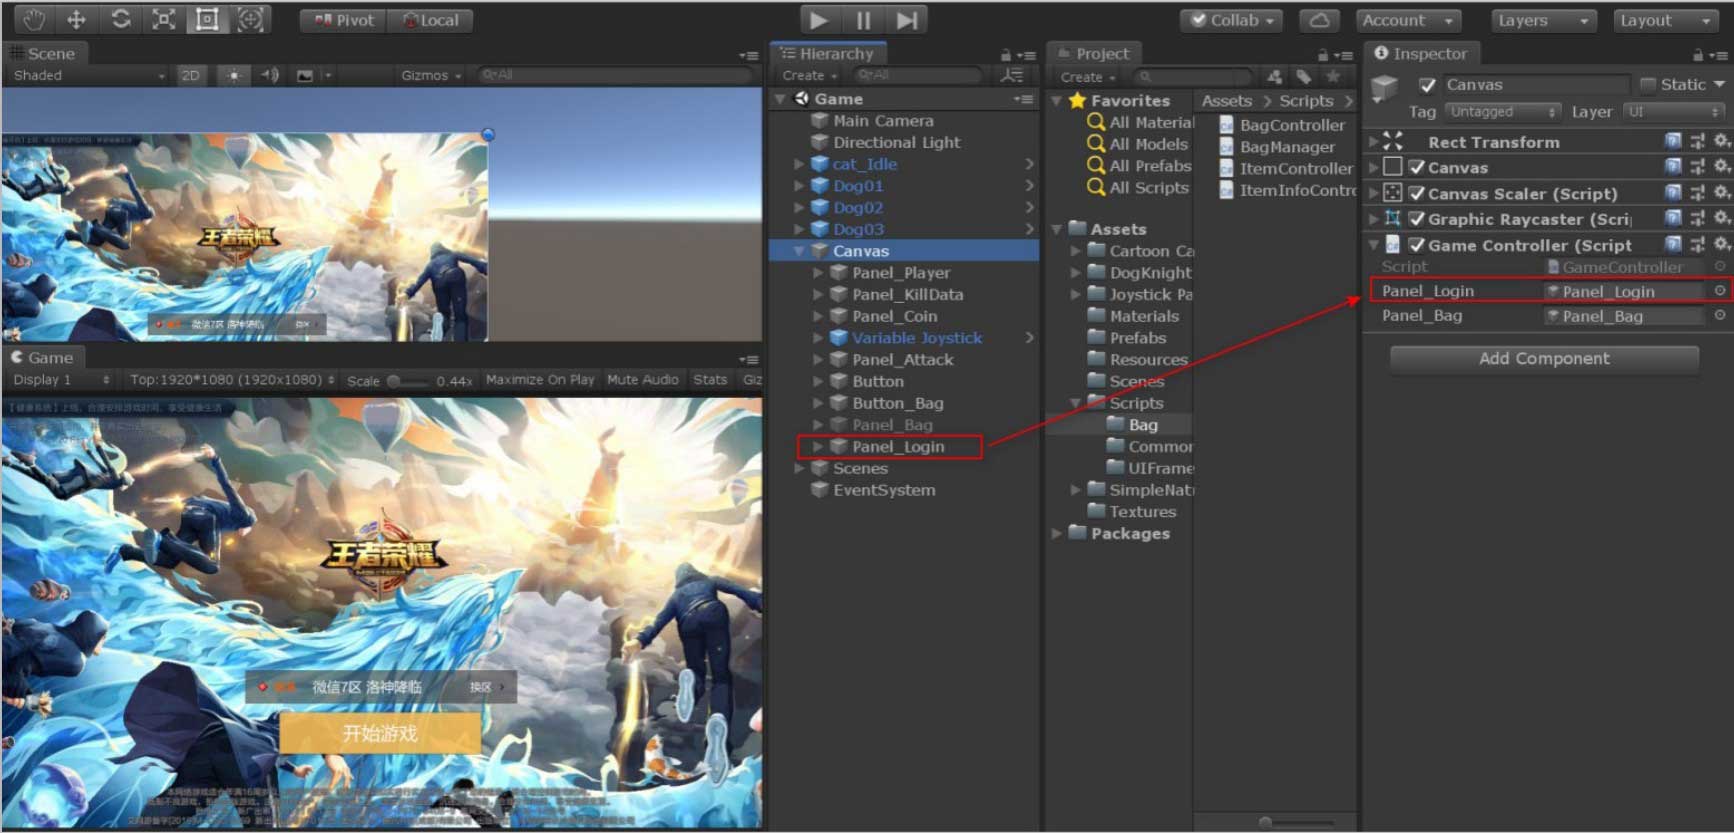
Task: Click the Step frame button
Action: point(907,20)
